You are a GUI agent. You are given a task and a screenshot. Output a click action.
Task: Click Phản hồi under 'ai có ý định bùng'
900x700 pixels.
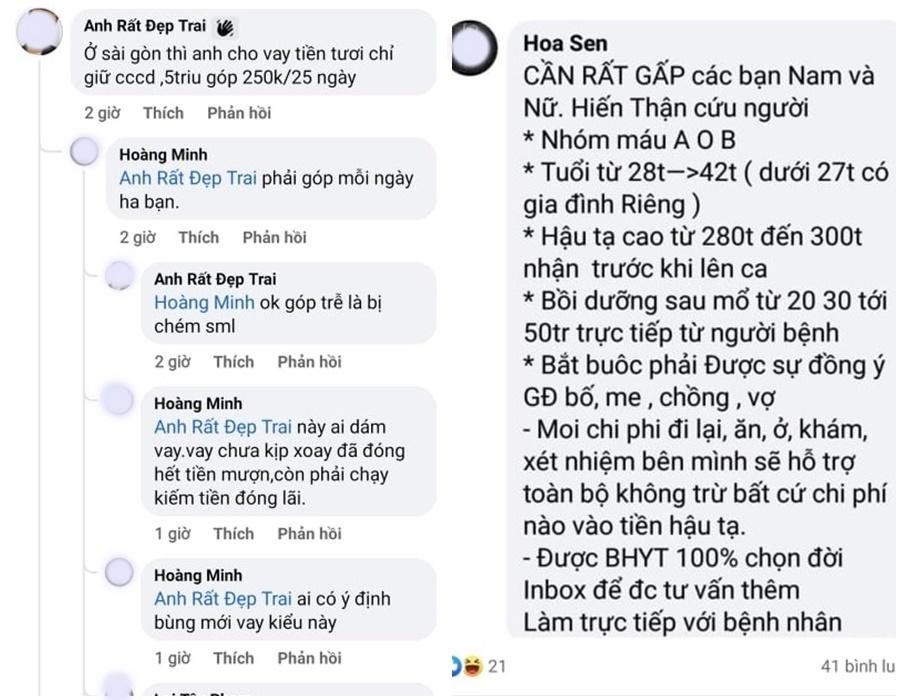[x=309, y=658]
